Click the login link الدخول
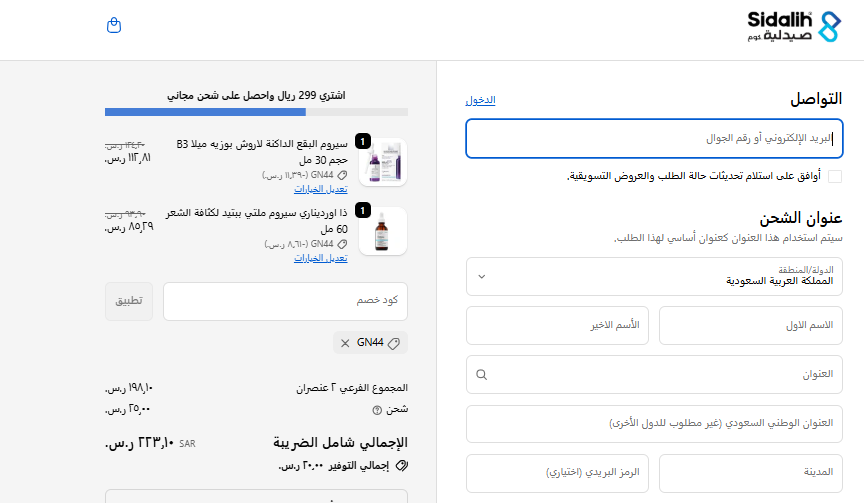Image resolution: width=864 pixels, height=503 pixels. tap(480, 100)
